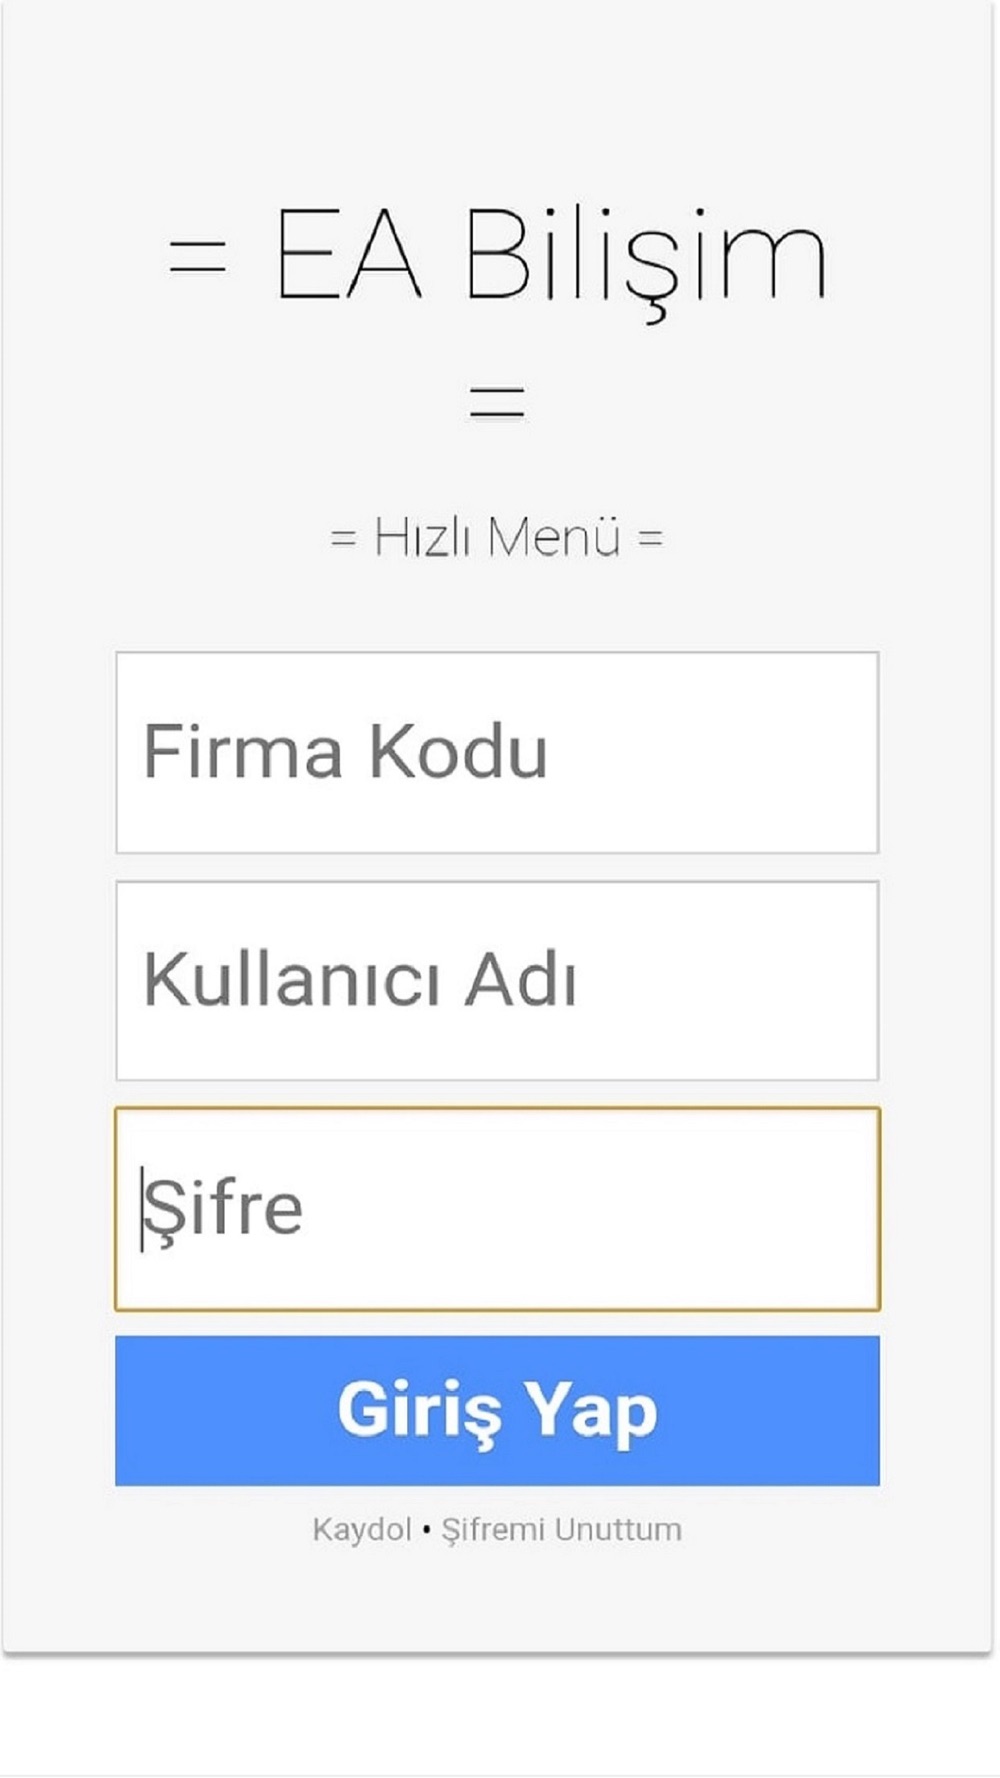The image size is (1000, 1778).
Task: Click the word Menü in the subtitle
Action: [x=555, y=537]
